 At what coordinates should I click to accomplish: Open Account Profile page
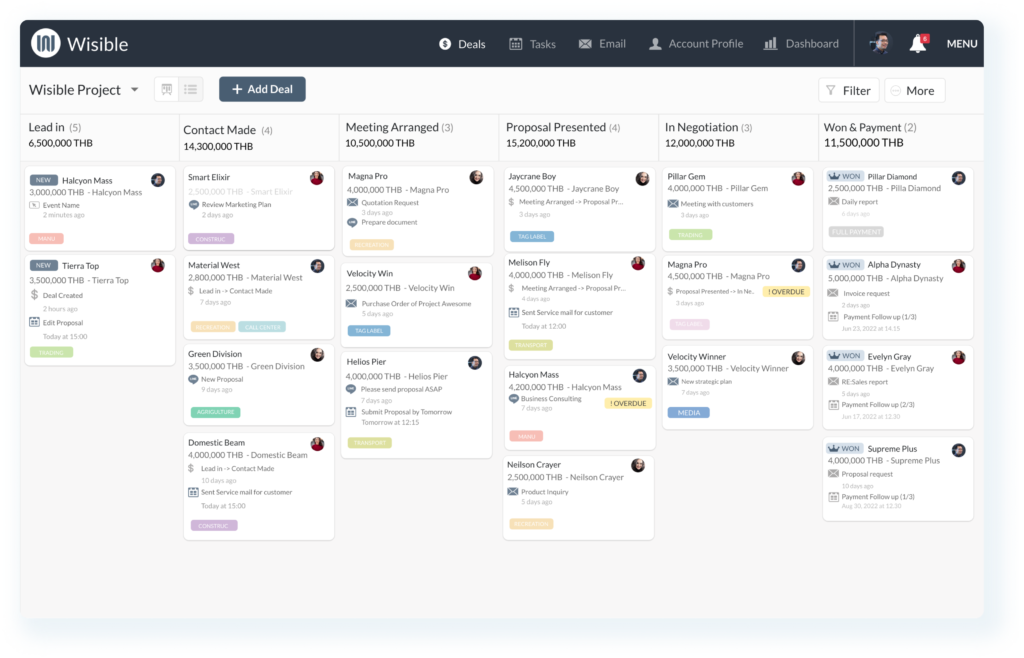click(696, 44)
